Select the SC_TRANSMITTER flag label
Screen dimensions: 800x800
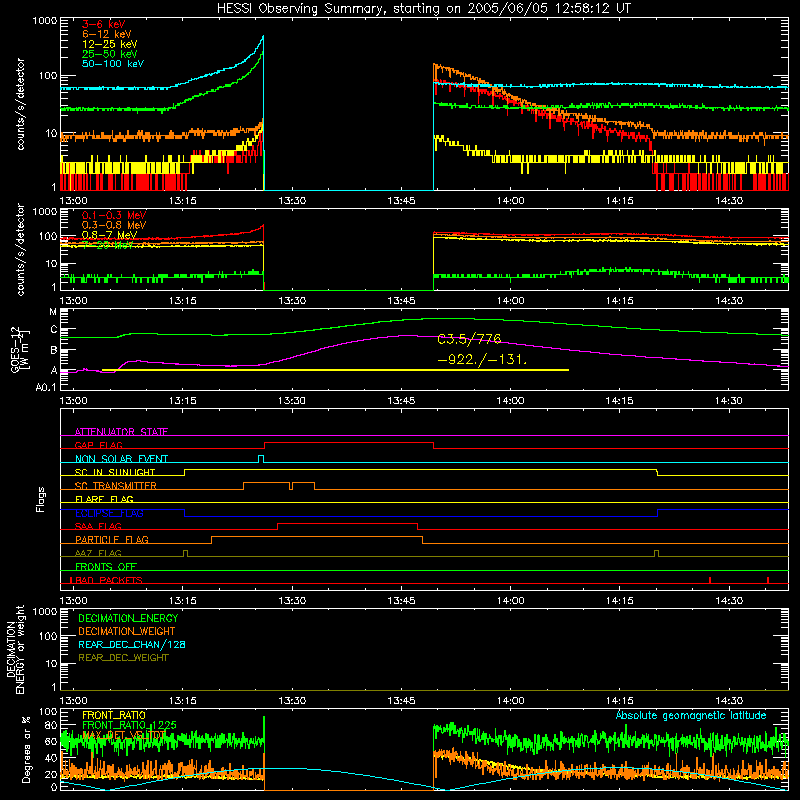pos(116,486)
